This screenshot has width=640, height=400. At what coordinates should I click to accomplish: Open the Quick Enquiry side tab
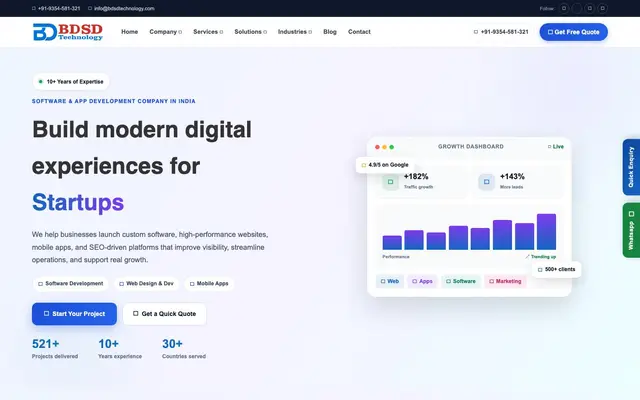[x=631, y=167]
